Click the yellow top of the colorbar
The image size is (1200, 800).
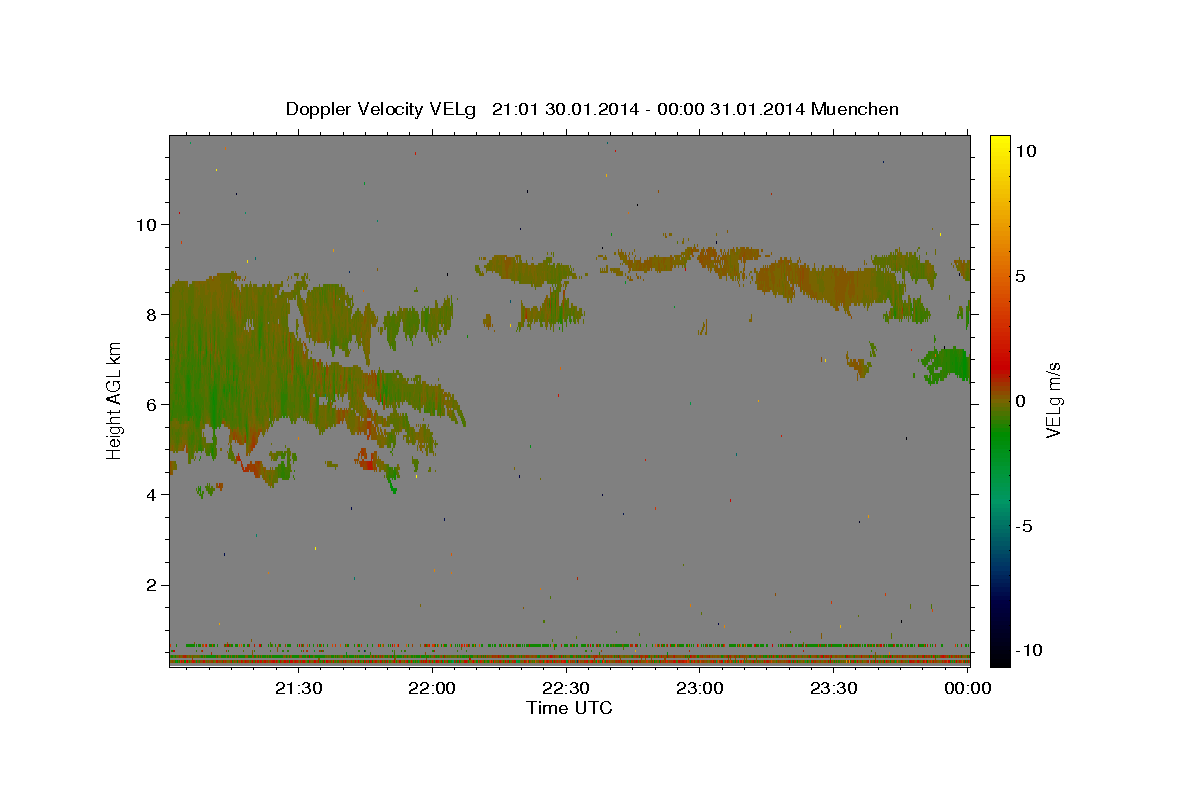(x=1000, y=148)
